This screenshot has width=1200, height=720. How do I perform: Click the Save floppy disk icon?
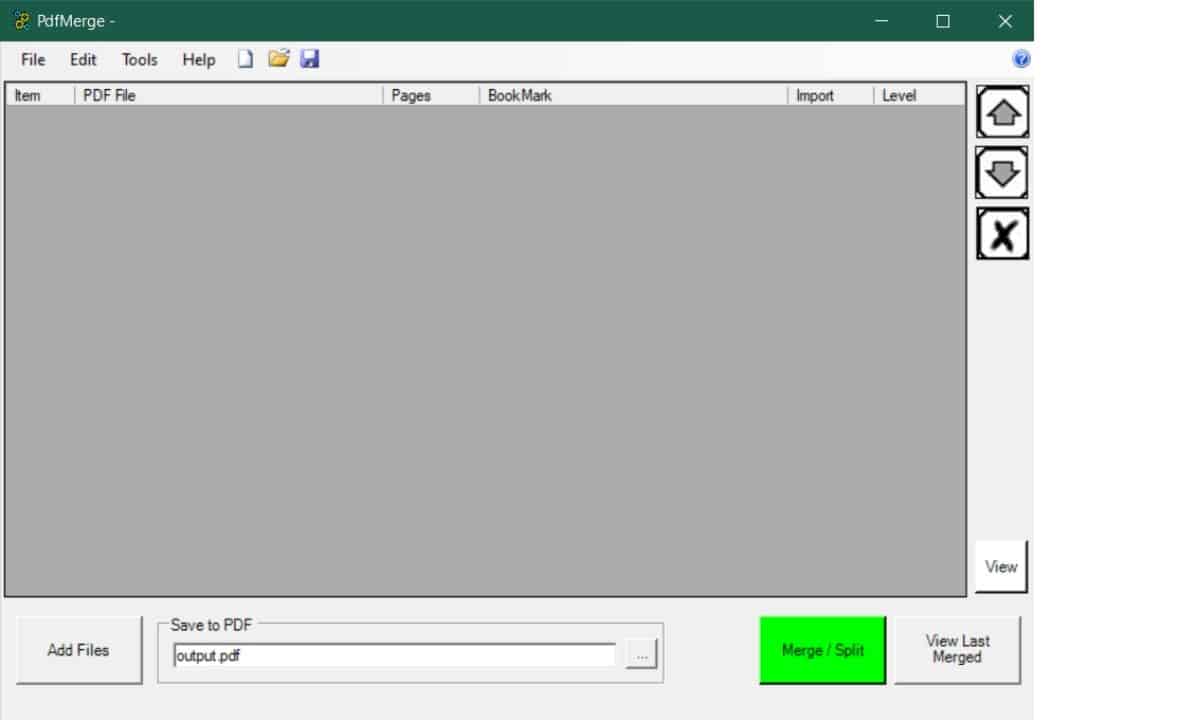pos(310,59)
